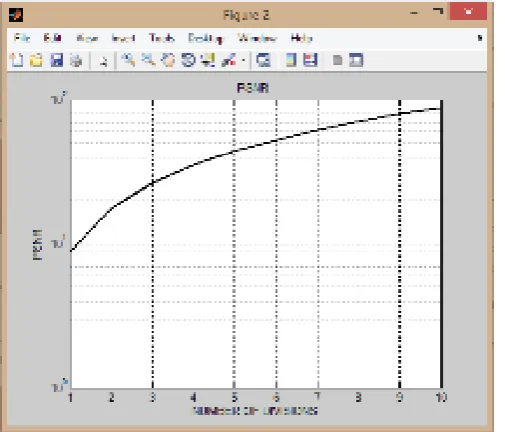
Task: Create a new figure from the toolbar
Action: point(17,60)
